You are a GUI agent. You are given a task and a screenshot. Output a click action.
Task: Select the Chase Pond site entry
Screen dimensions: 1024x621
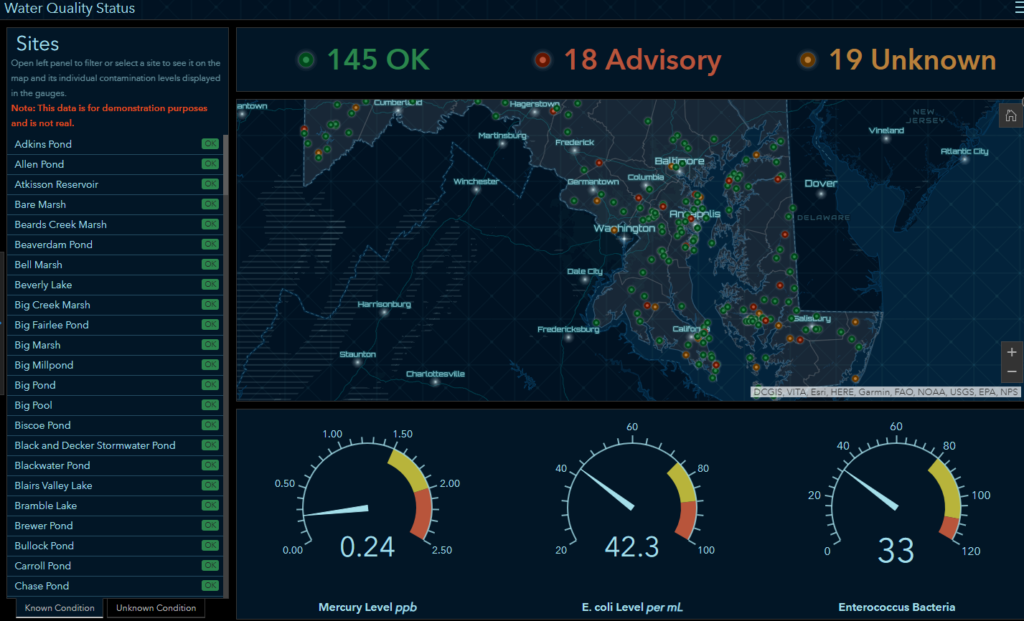pyautogui.click(x=42, y=586)
